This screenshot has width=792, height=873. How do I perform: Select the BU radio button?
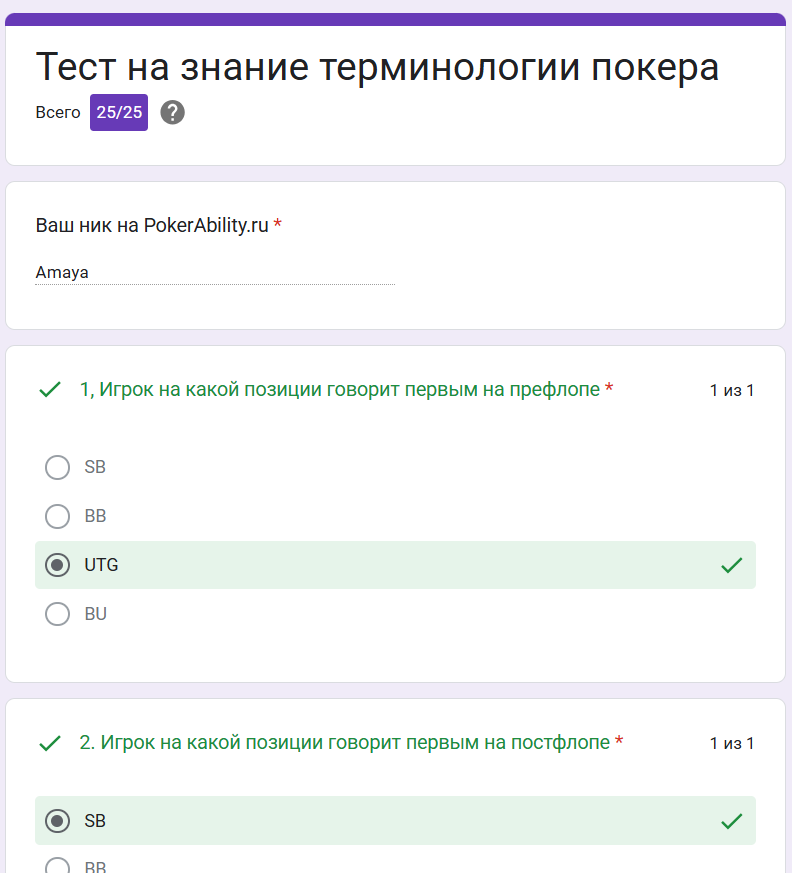point(57,614)
